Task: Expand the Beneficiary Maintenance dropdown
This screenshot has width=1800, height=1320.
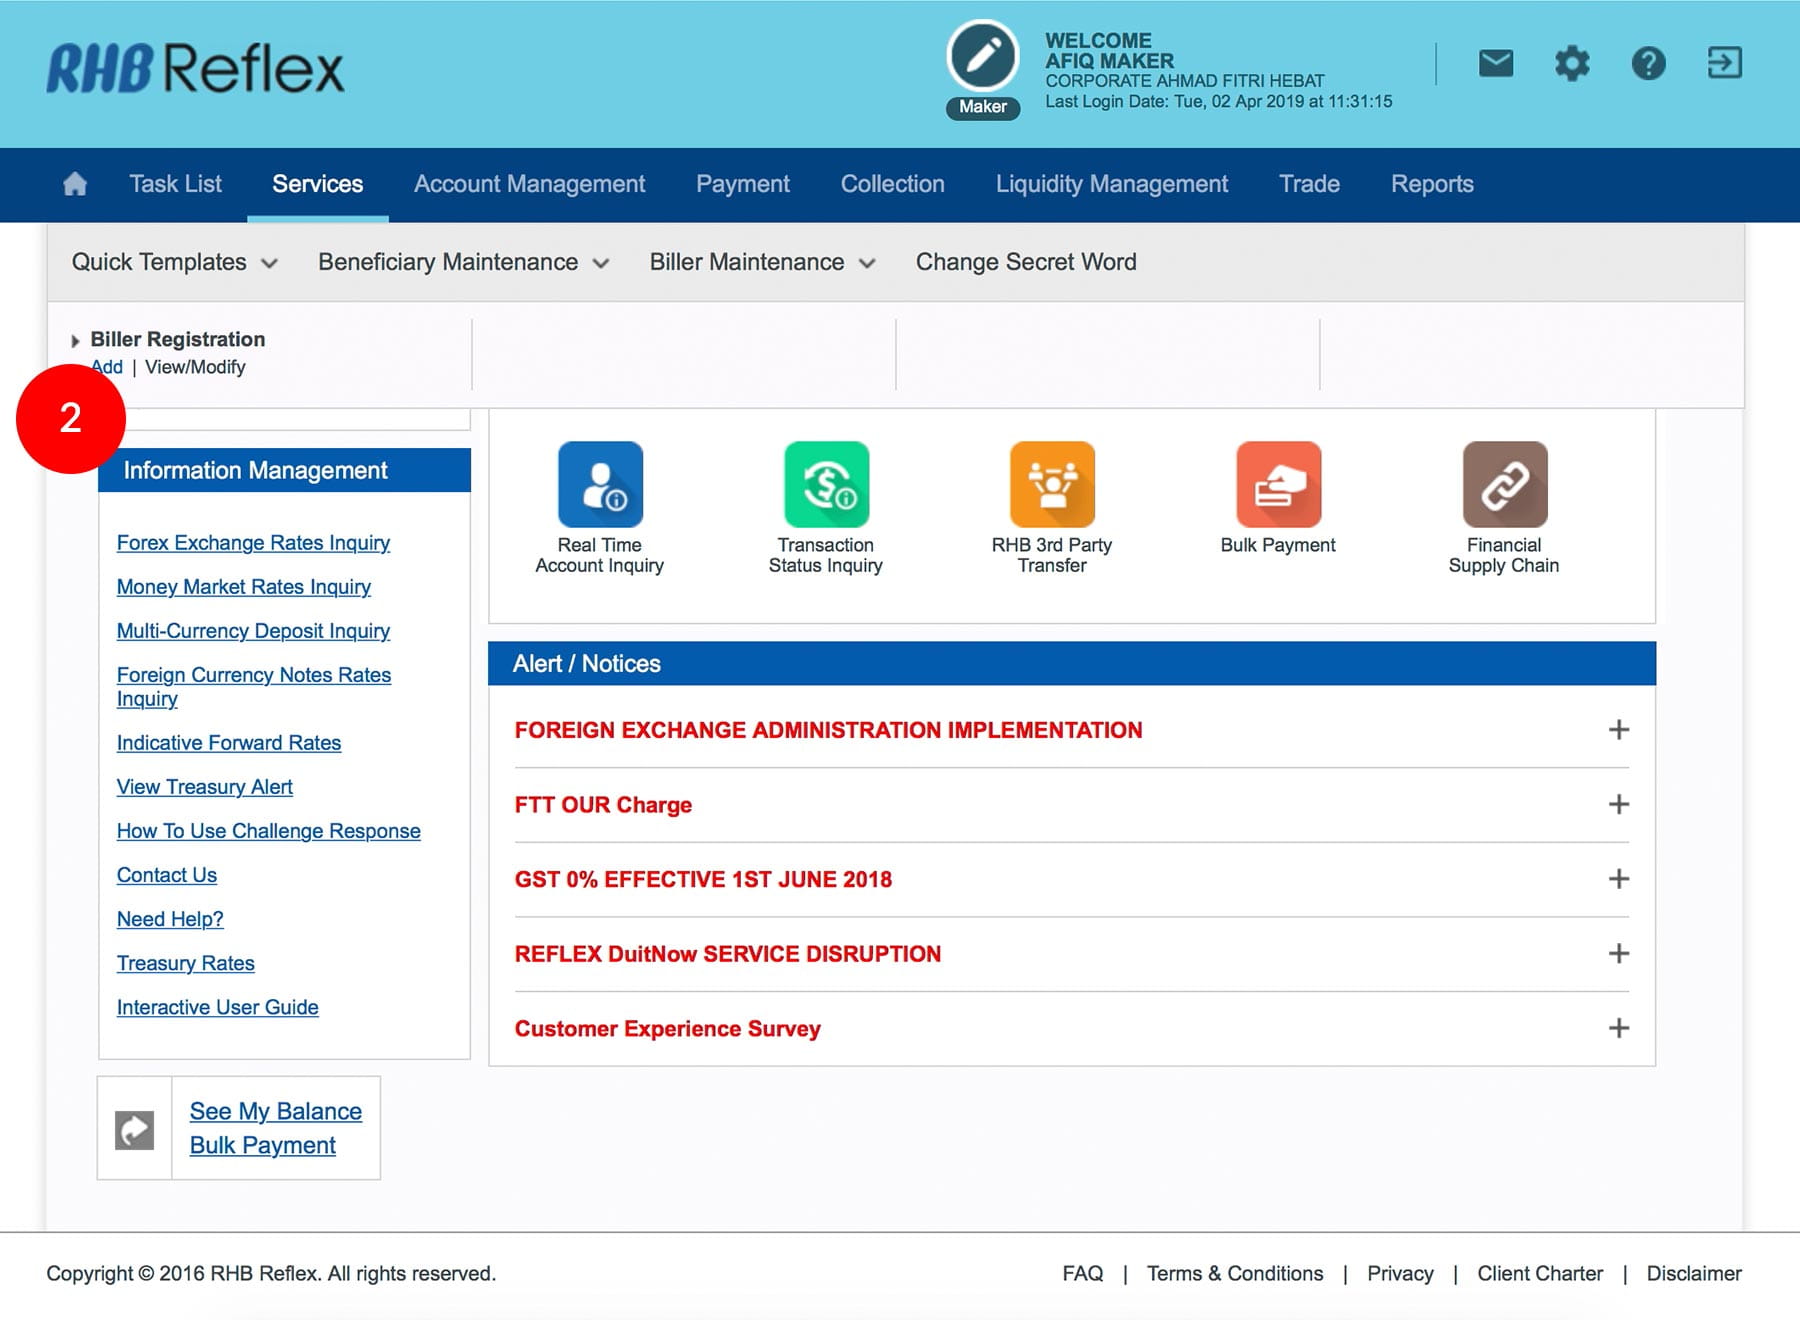Action: click(x=463, y=262)
